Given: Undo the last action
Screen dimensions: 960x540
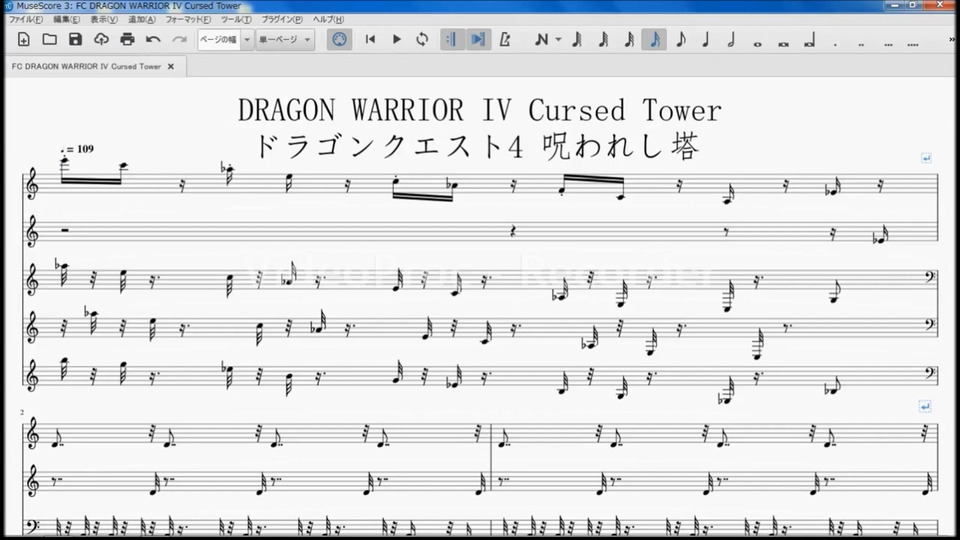Looking at the screenshot, I should 153,40.
